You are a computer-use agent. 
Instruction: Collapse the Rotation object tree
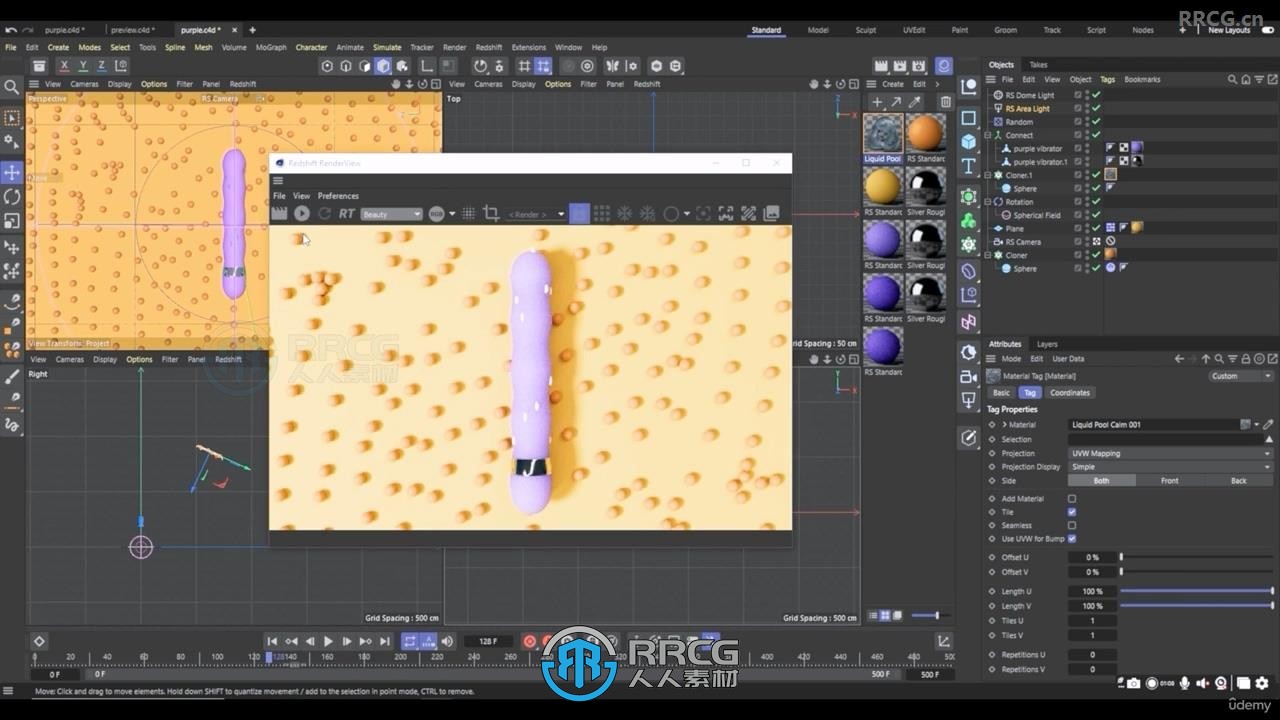pos(987,202)
